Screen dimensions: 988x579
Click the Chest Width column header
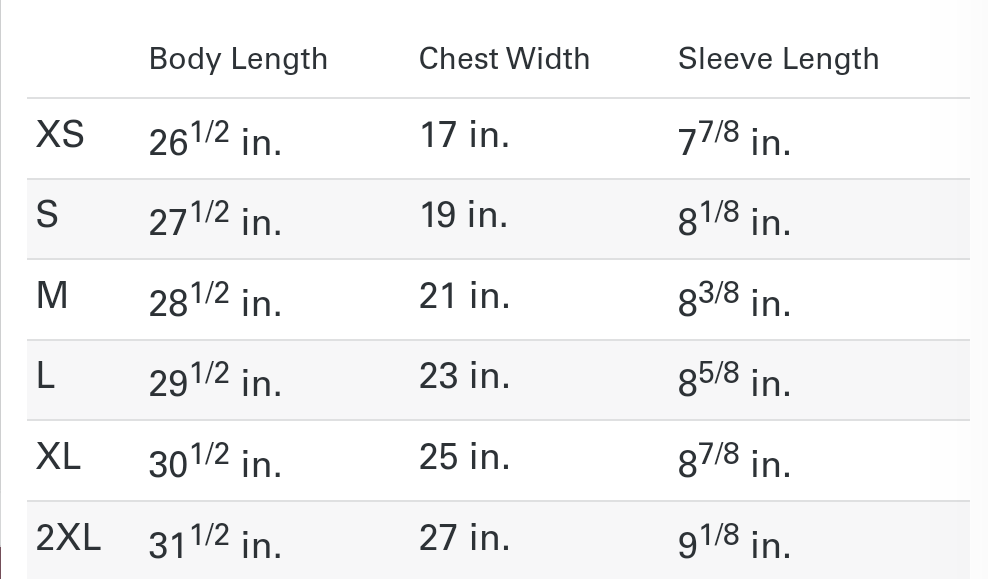(x=504, y=59)
